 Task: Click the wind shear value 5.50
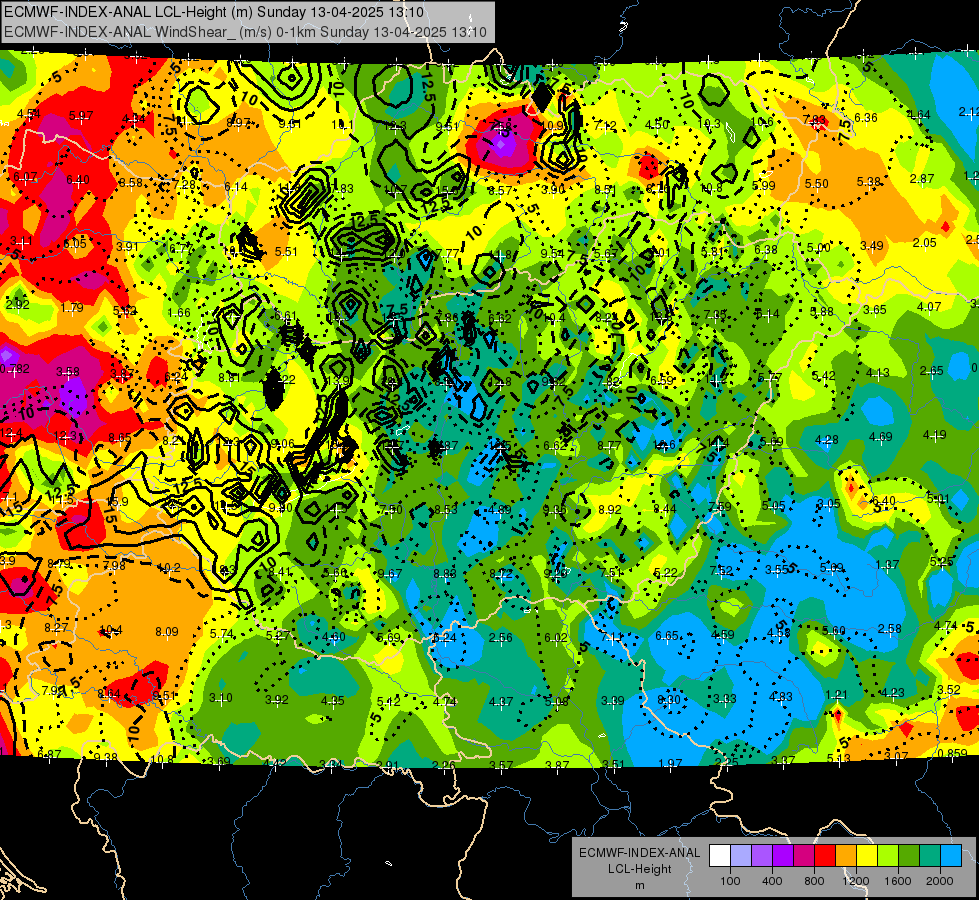tap(817, 184)
